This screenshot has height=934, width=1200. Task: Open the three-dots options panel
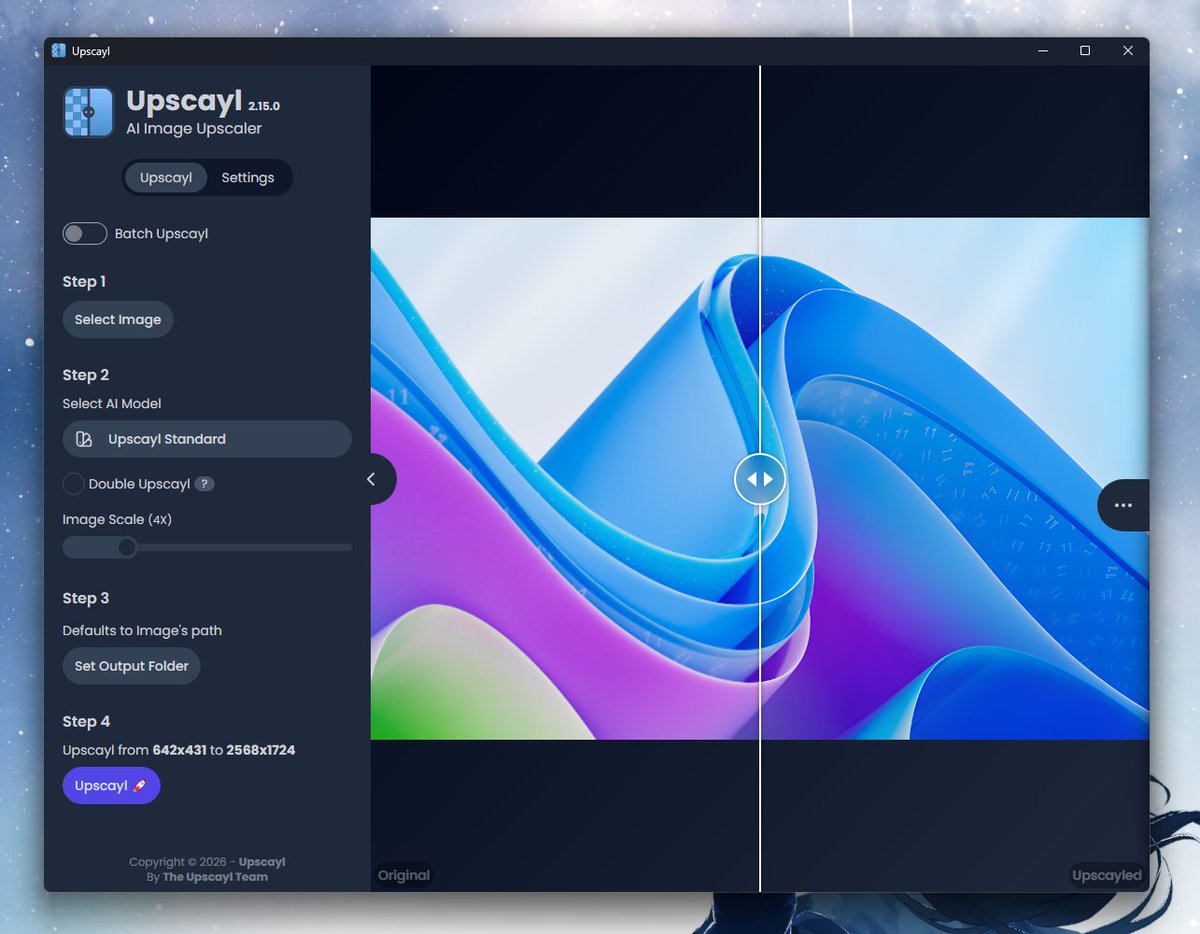coord(1123,505)
